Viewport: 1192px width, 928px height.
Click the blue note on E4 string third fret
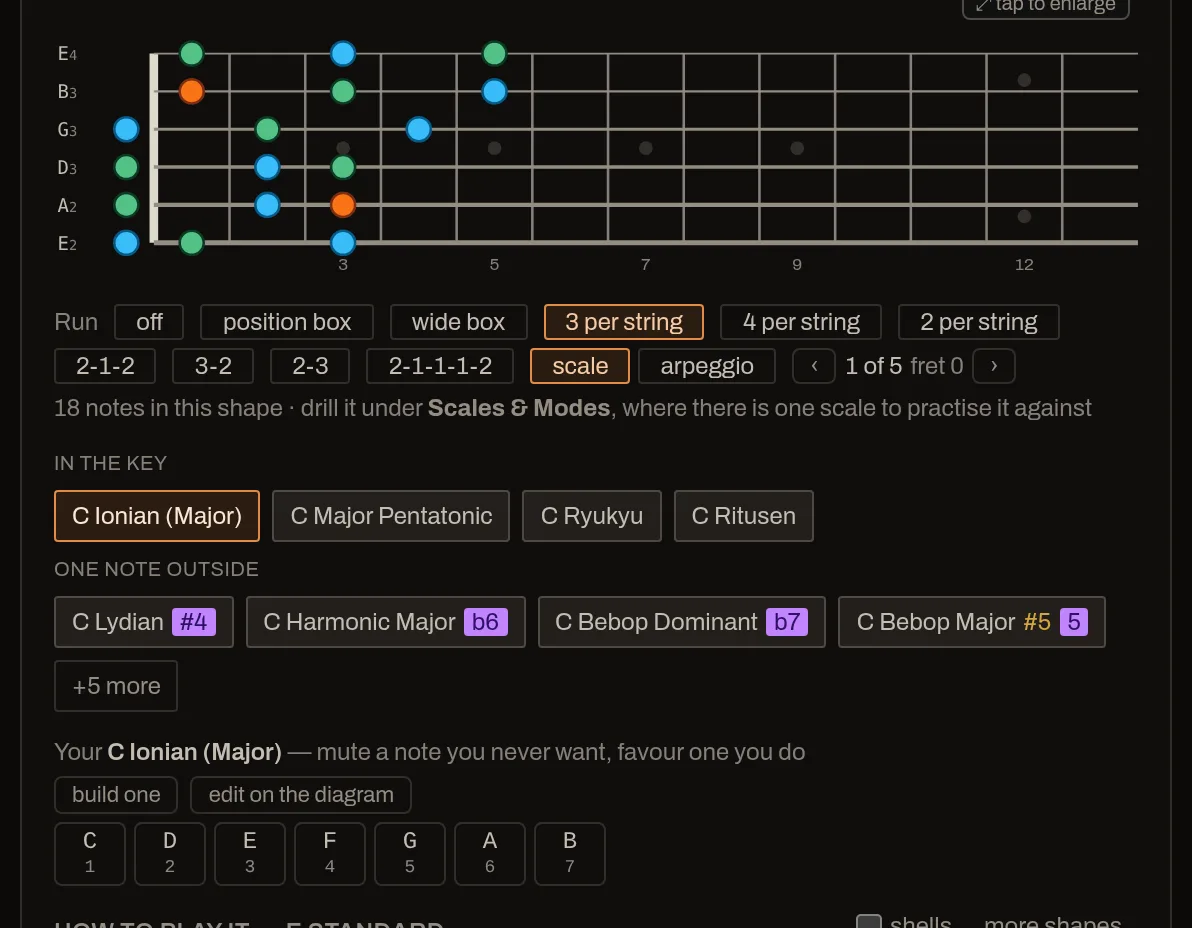[x=343, y=53]
